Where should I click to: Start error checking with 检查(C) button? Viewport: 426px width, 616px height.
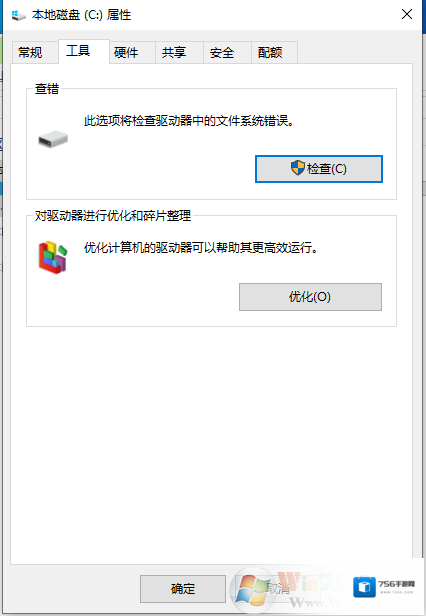[319, 169]
